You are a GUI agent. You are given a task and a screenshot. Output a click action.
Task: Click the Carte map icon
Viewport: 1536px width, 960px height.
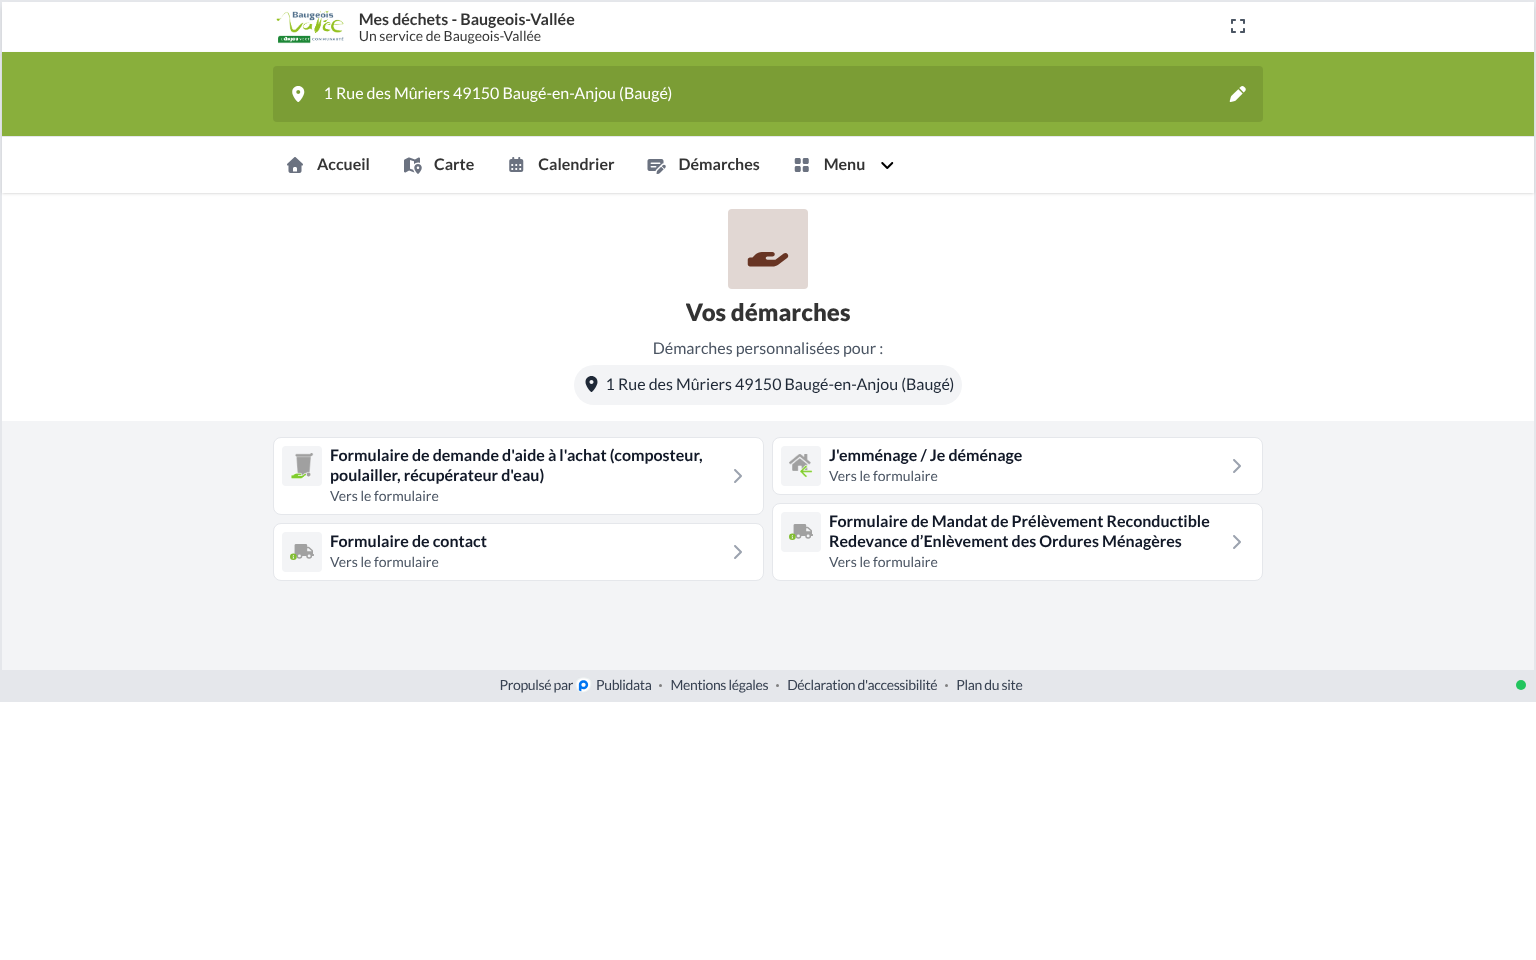click(412, 165)
